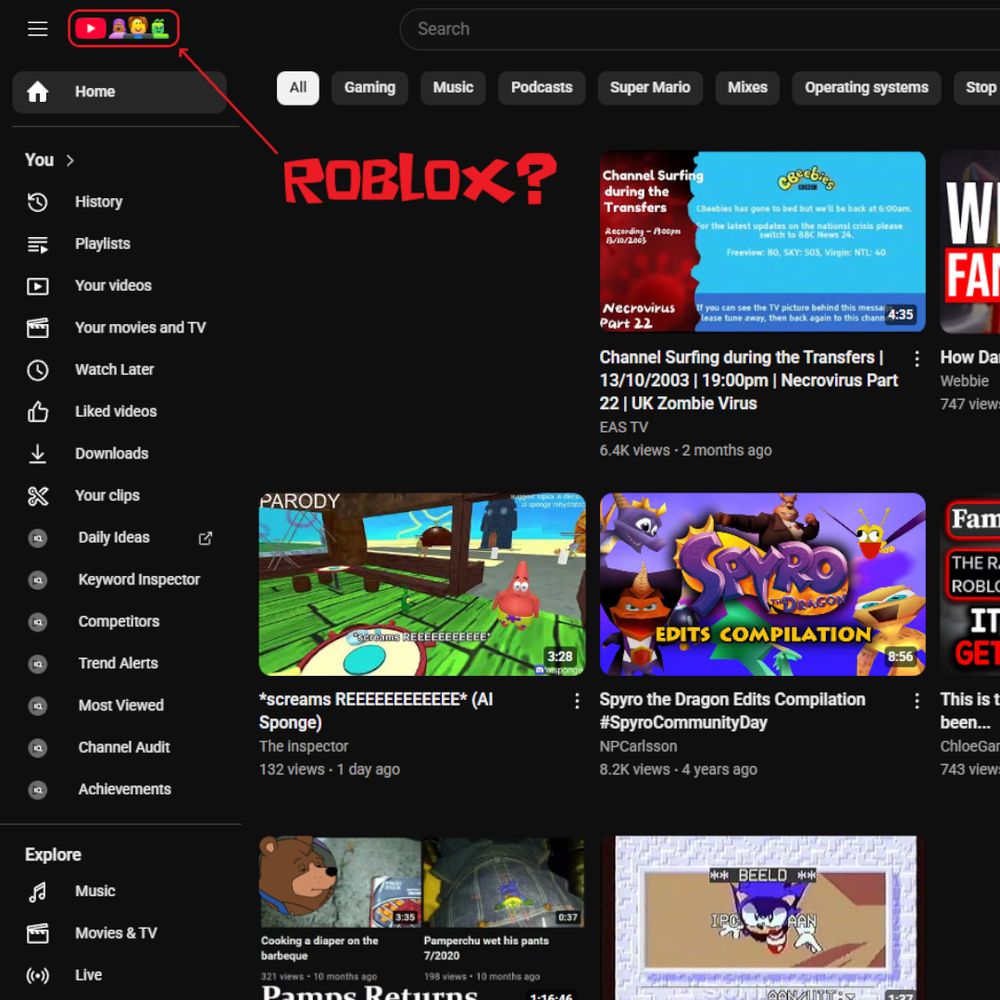Open the History page link
Viewport: 1000px width, 1000px height.
pos(99,202)
